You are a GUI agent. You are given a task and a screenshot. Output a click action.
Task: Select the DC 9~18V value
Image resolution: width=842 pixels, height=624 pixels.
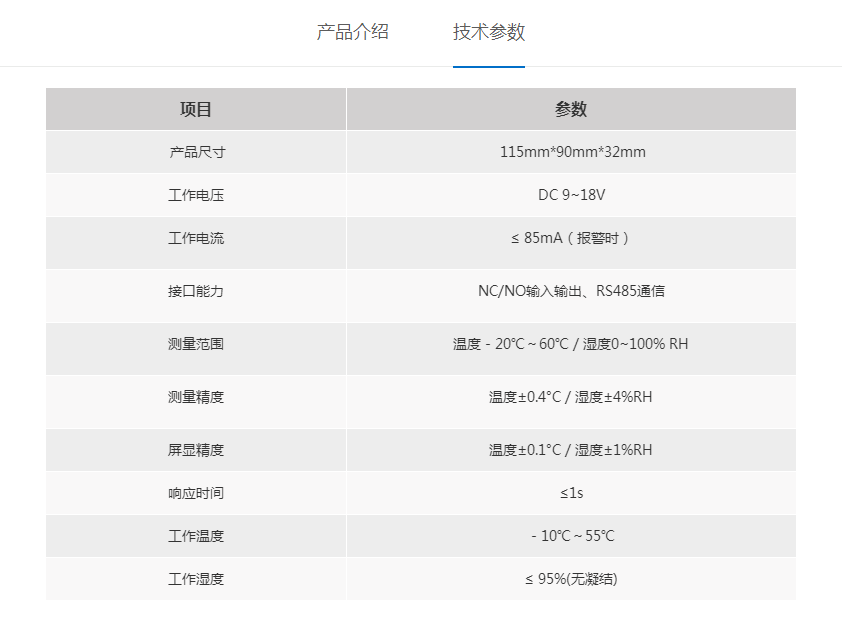[x=571, y=195]
